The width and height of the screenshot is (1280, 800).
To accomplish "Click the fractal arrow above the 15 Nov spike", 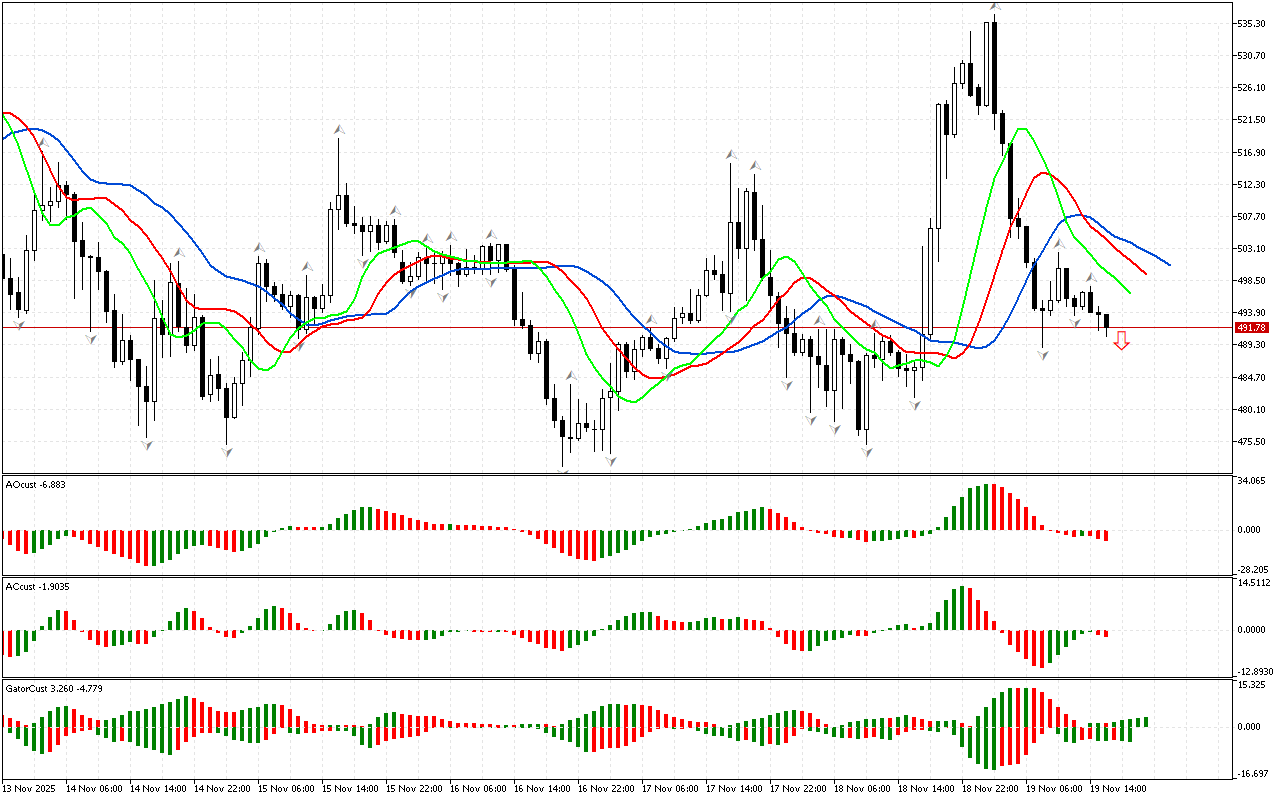I will pos(339,129).
